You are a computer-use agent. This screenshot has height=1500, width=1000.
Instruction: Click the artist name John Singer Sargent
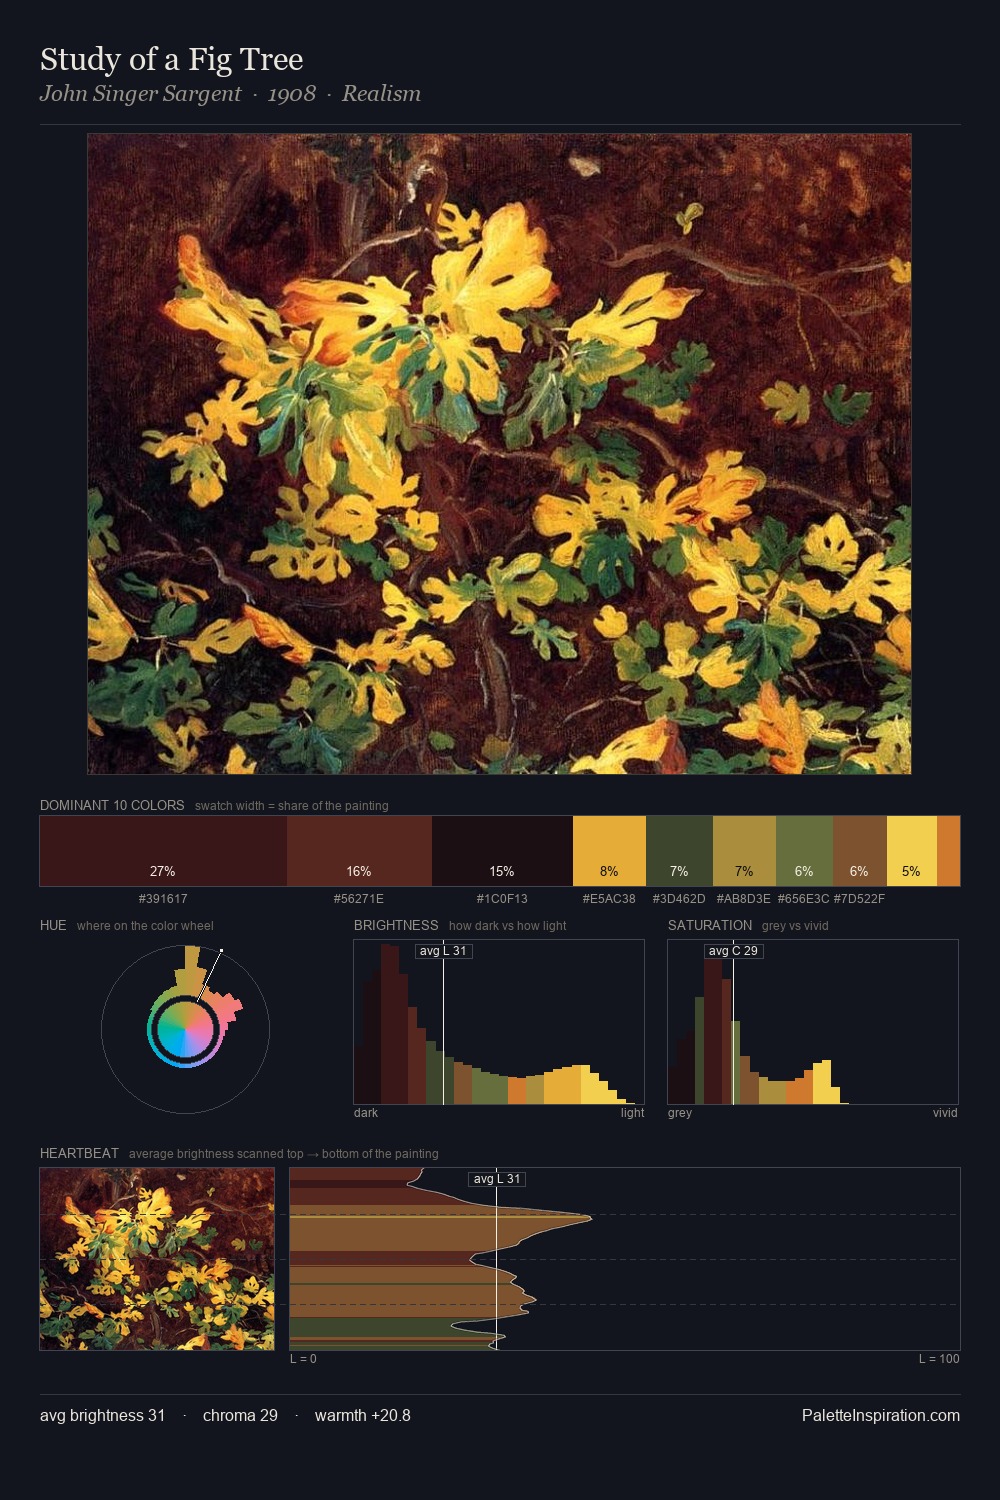(x=140, y=94)
